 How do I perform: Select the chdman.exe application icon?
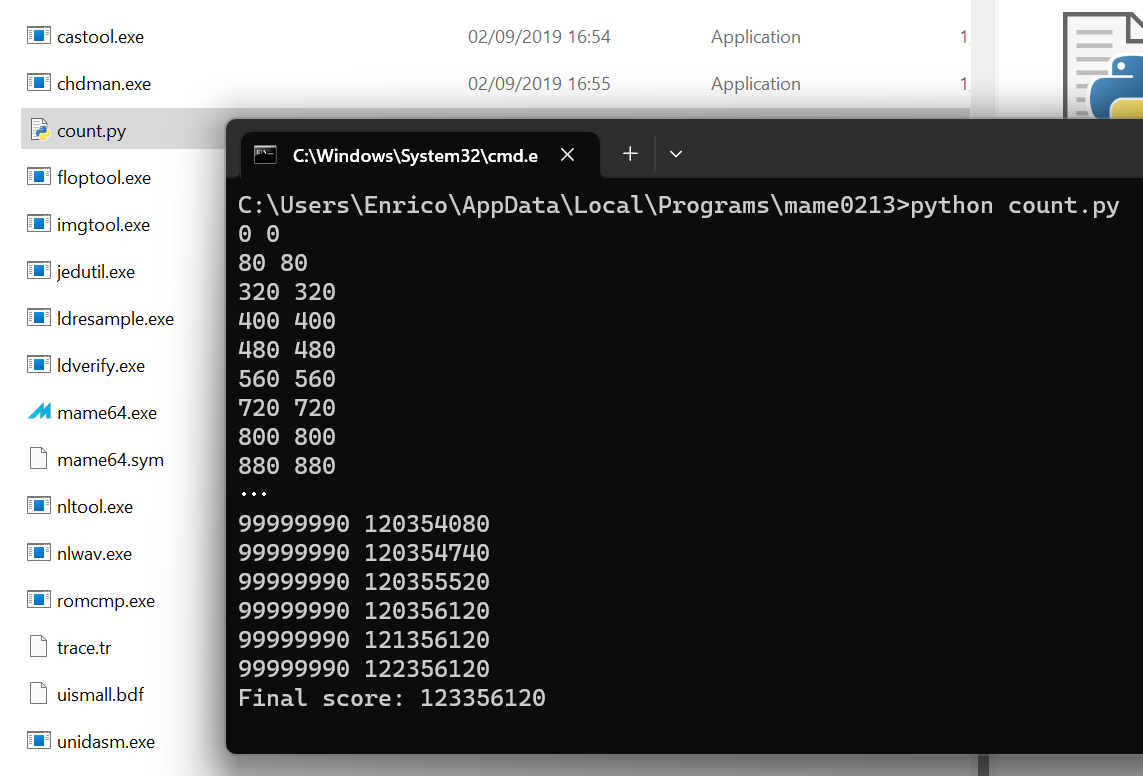tap(39, 84)
